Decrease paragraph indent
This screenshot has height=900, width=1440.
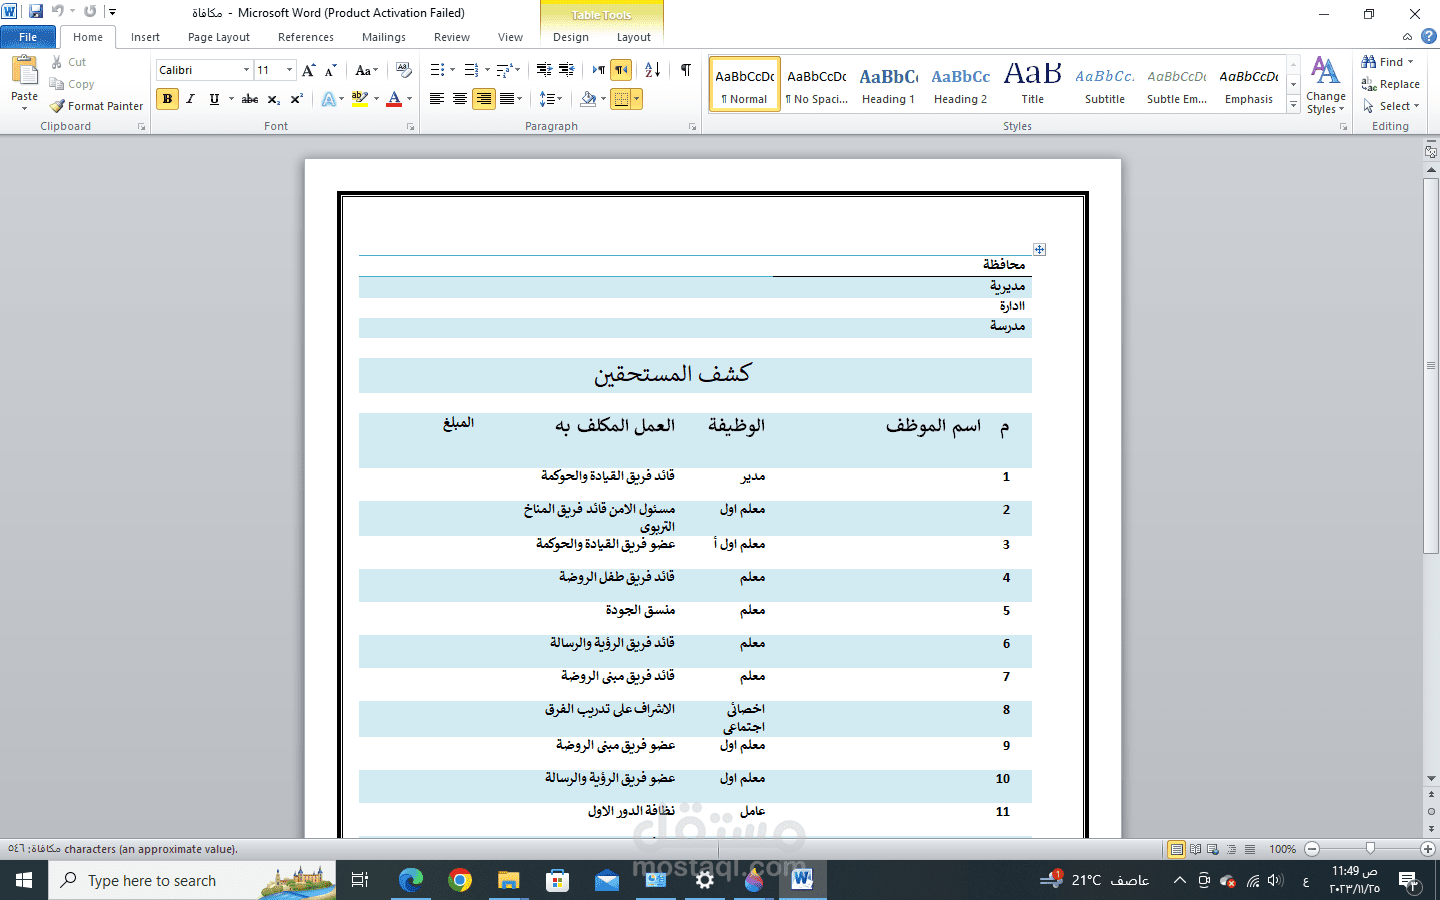point(543,70)
